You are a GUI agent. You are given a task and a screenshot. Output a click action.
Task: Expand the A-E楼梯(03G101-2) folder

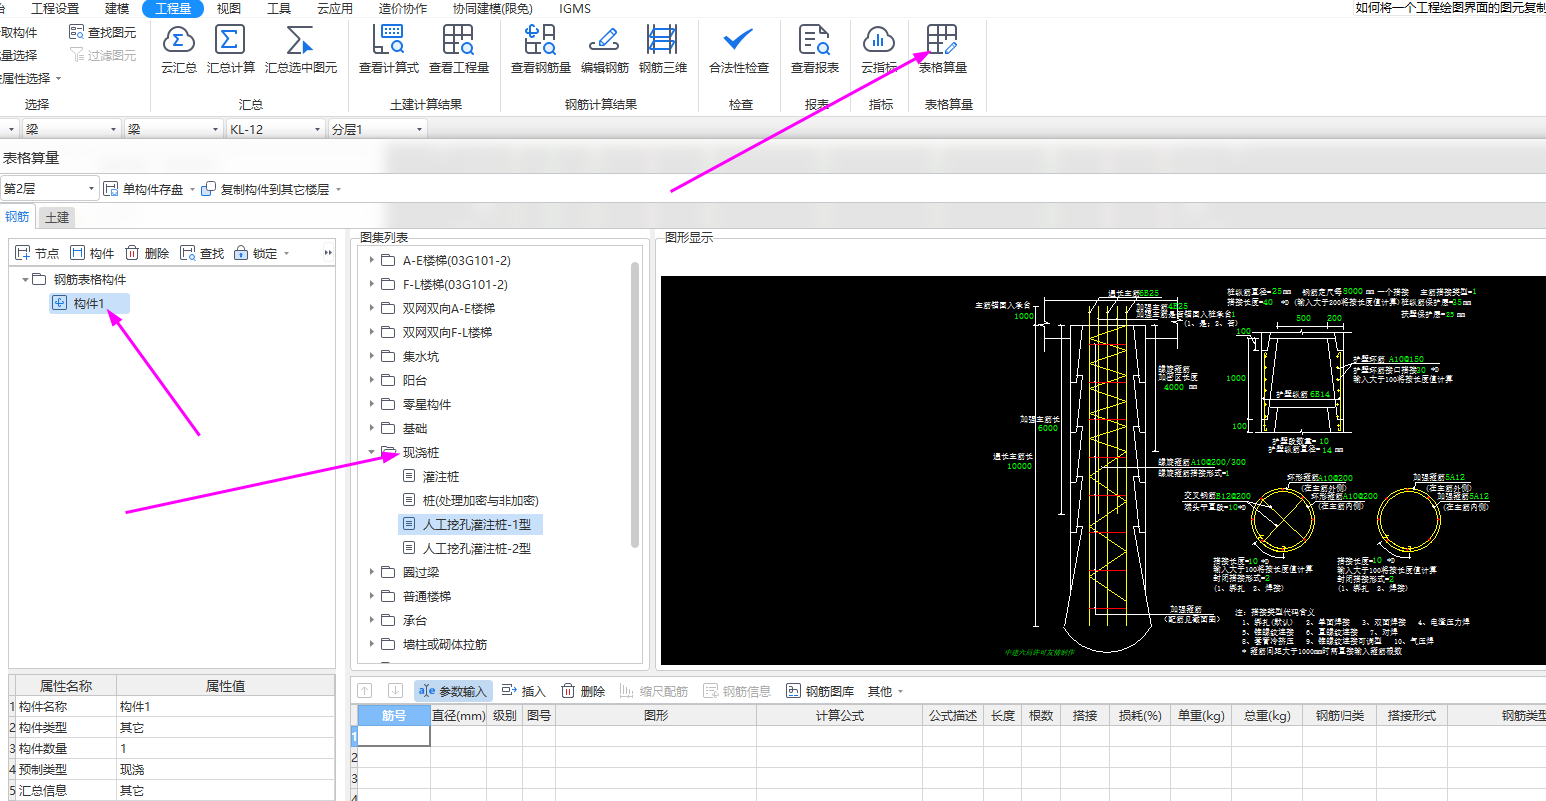pyautogui.click(x=372, y=261)
